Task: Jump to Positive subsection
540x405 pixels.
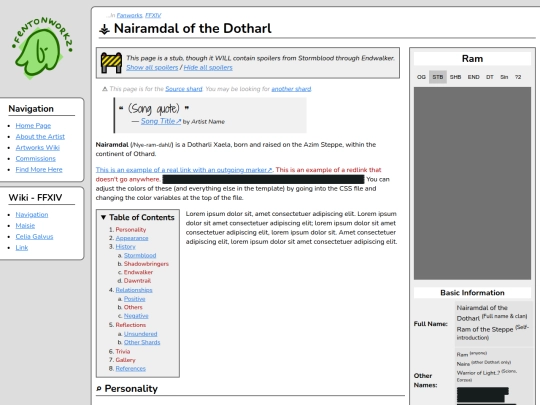Action: [x=134, y=299]
